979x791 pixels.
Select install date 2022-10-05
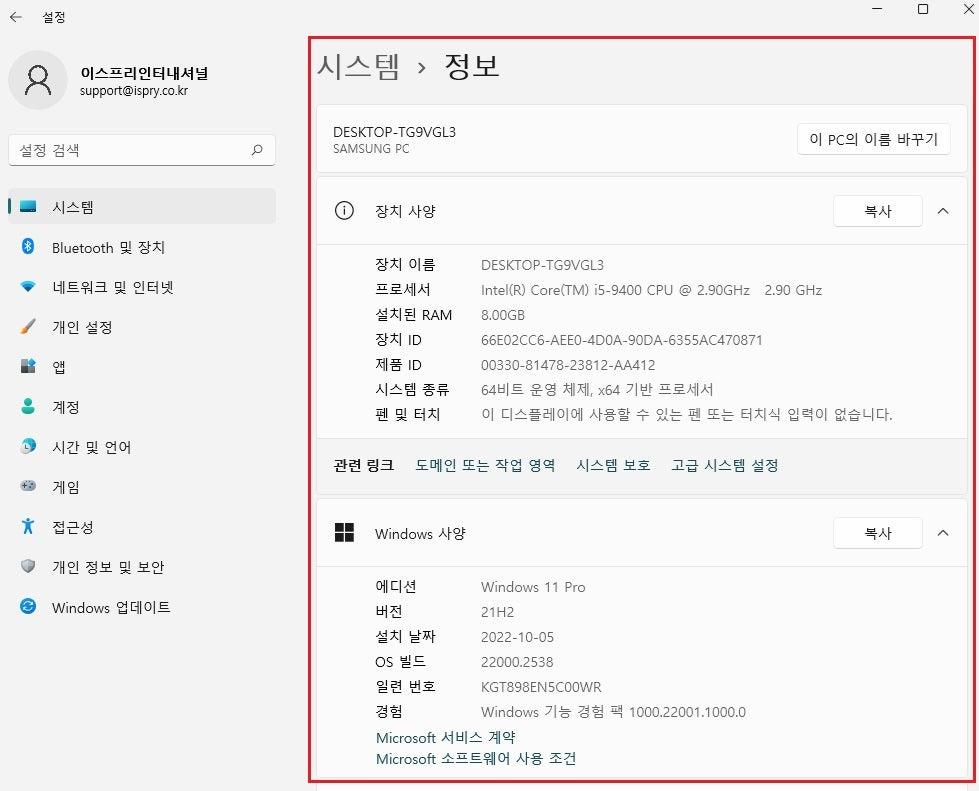click(517, 637)
